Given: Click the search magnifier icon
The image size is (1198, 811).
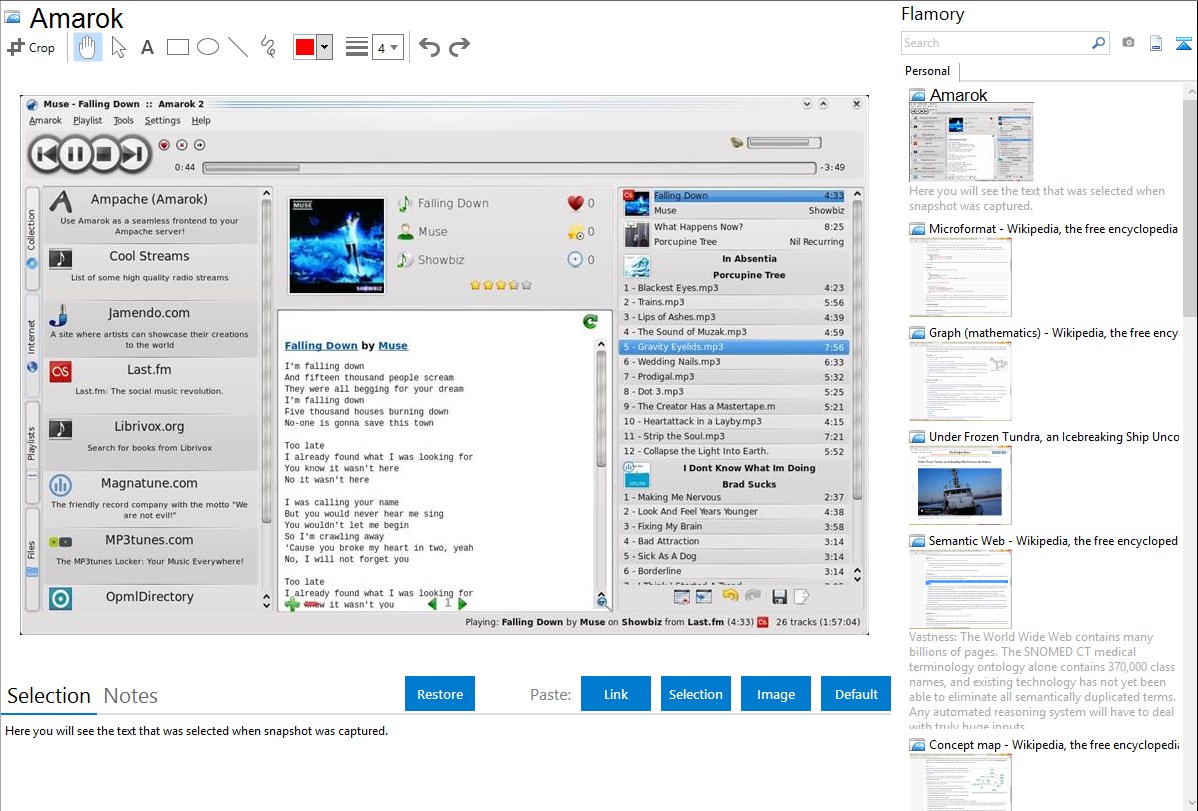Looking at the screenshot, I should (1099, 43).
